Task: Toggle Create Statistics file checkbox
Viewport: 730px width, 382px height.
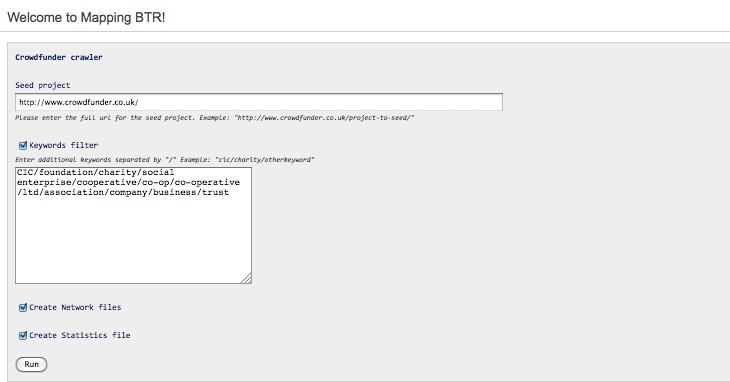Action: 23,335
